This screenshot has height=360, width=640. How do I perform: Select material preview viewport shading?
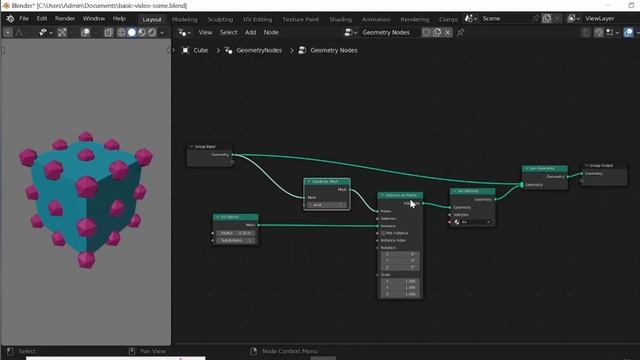coord(142,32)
